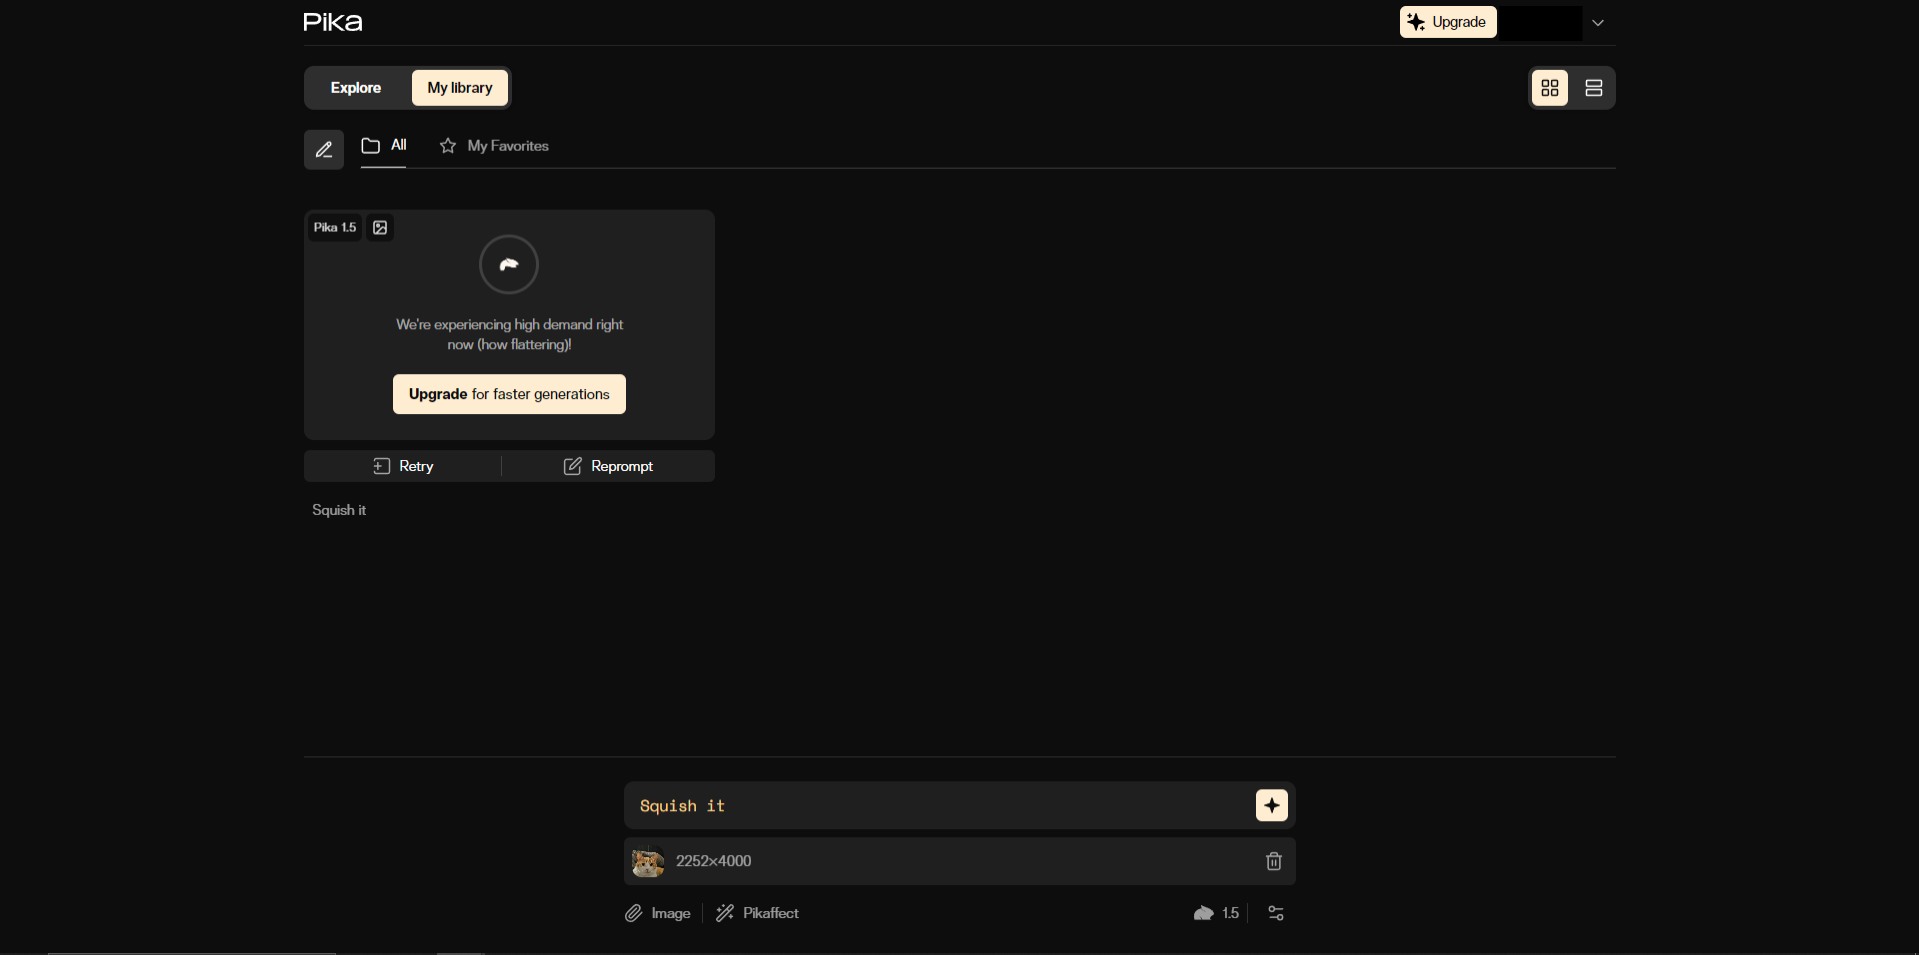Switch to list view layout

point(1594,88)
